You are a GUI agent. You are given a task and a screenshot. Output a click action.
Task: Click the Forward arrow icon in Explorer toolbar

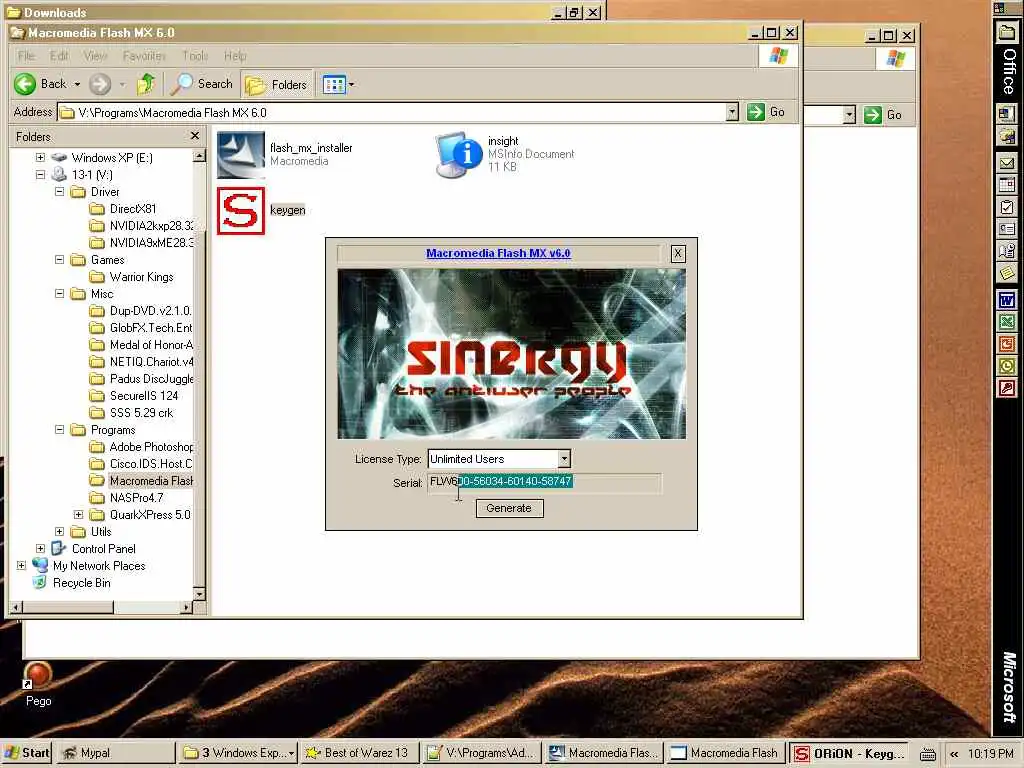pyautogui.click(x=100, y=84)
